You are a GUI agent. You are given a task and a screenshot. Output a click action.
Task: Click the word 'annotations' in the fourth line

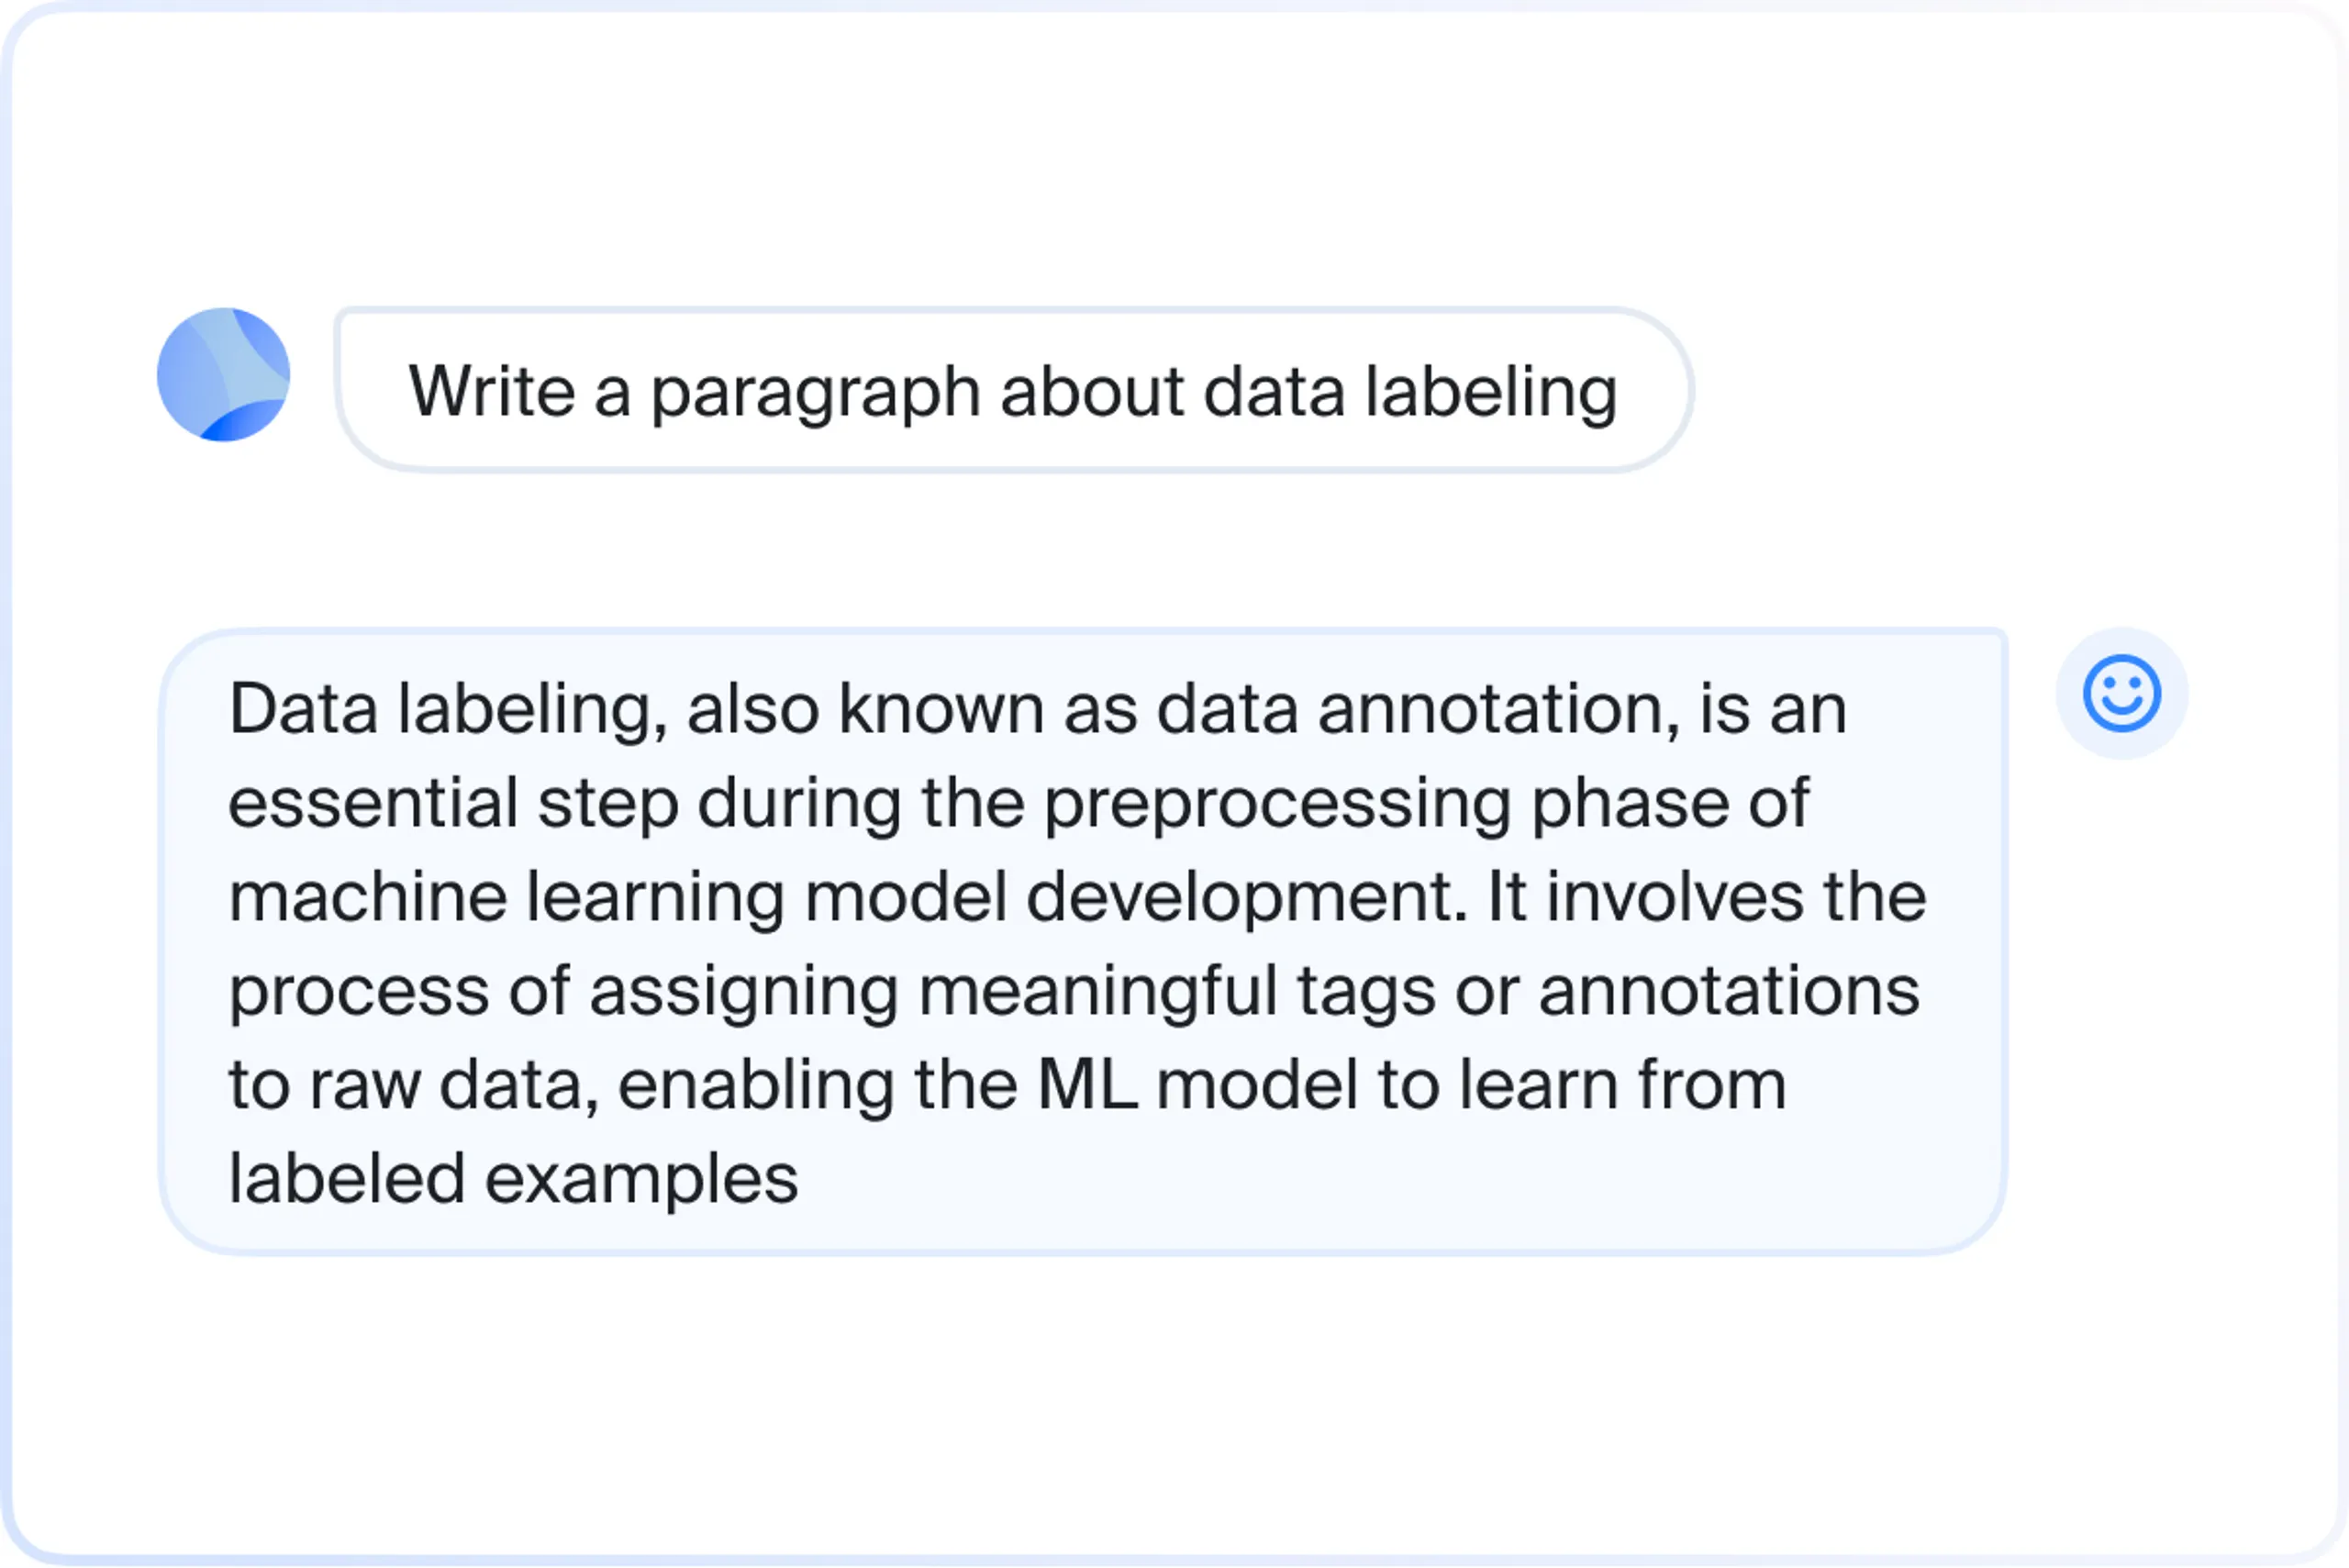pos(1729,992)
